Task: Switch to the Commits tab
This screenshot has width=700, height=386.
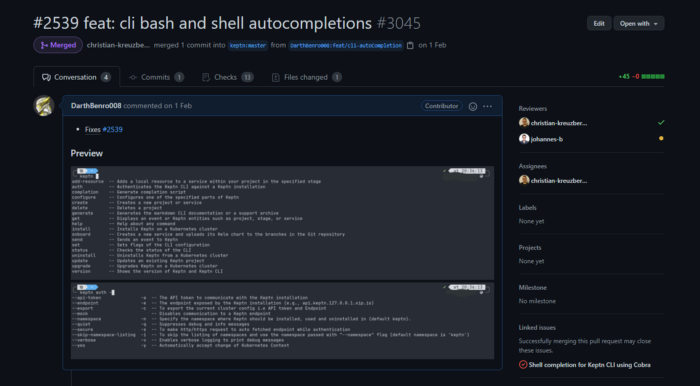Action: [x=156, y=77]
